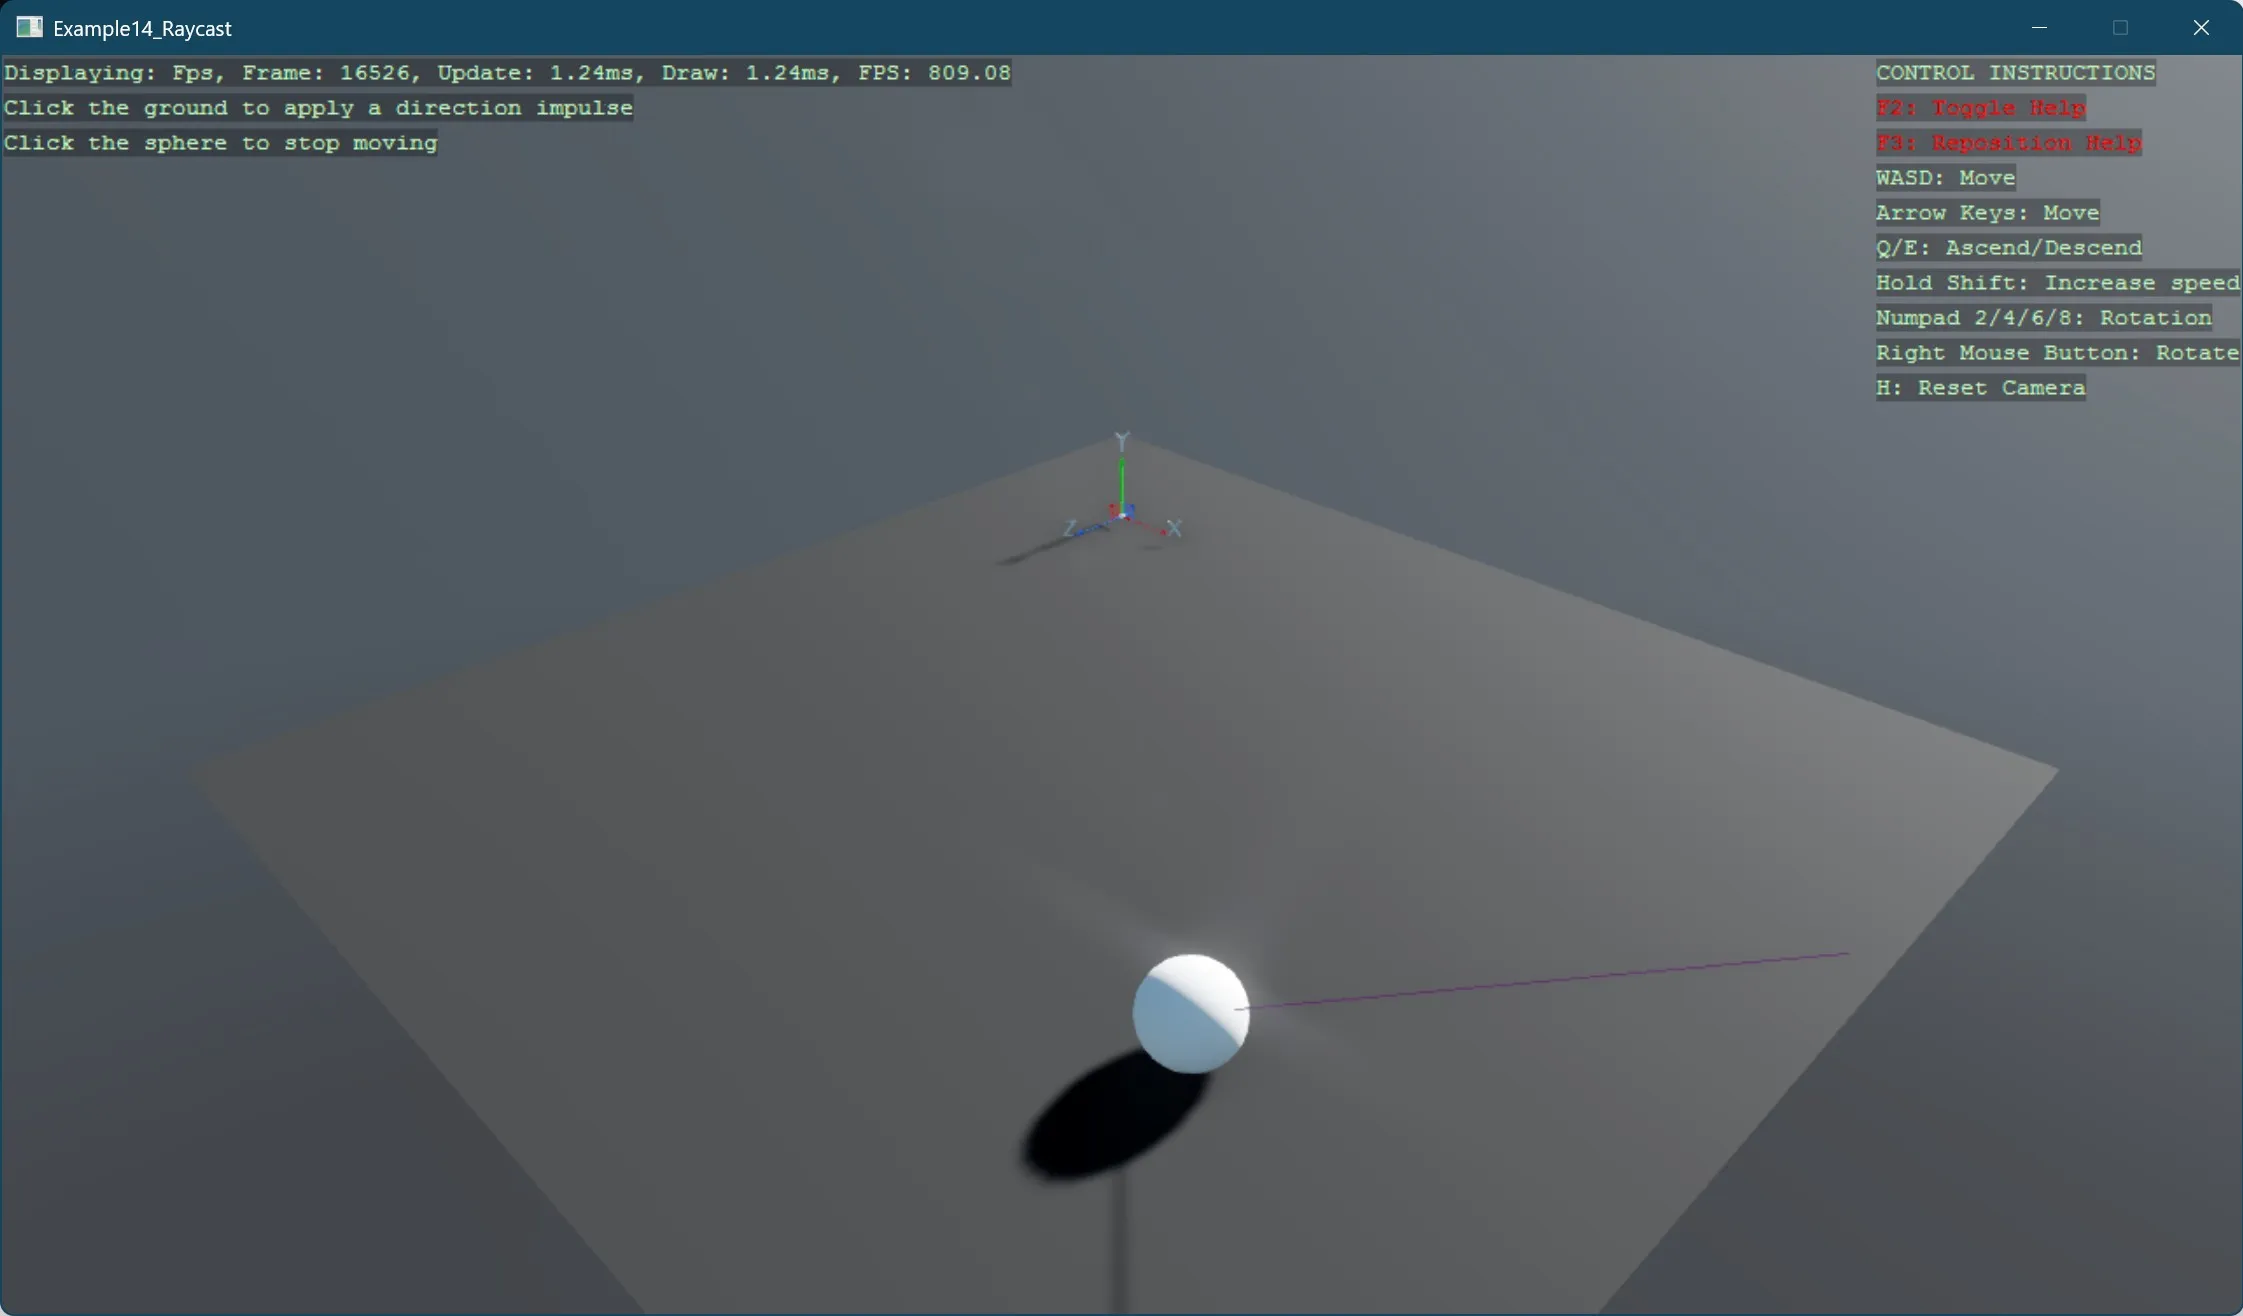Click the 'H: Reset Camera' line
The height and width of the screenshot is (1316, 2243).
tap(1980, 388)
